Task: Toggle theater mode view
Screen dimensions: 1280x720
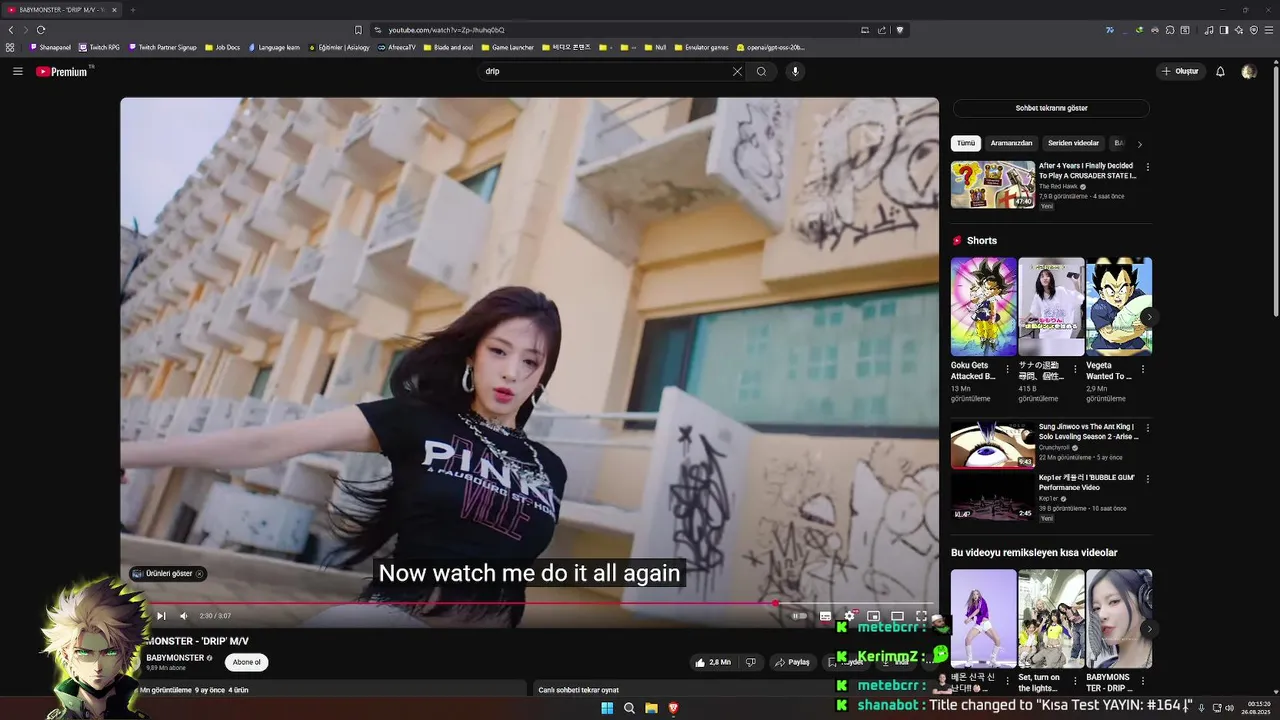Action: tap(897, 616)
